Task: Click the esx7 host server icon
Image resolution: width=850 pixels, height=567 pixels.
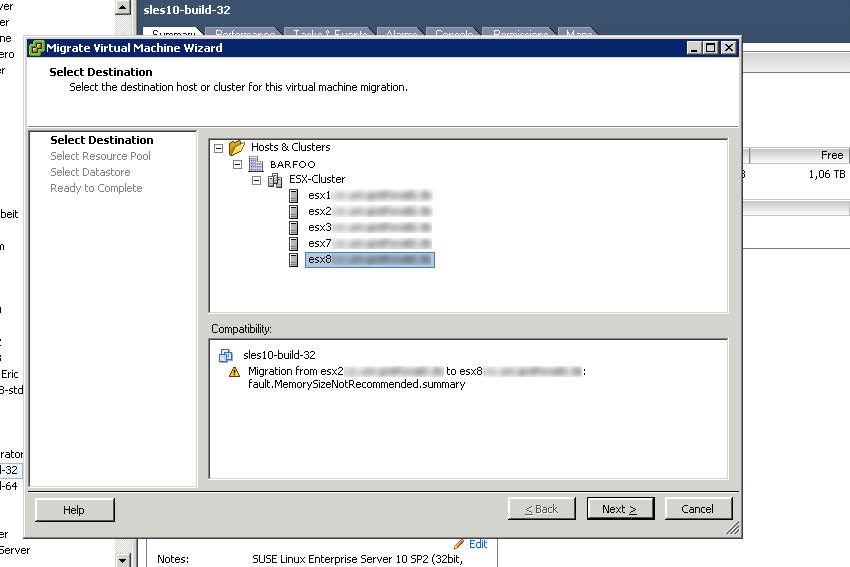Action: [x=294, y=244]
